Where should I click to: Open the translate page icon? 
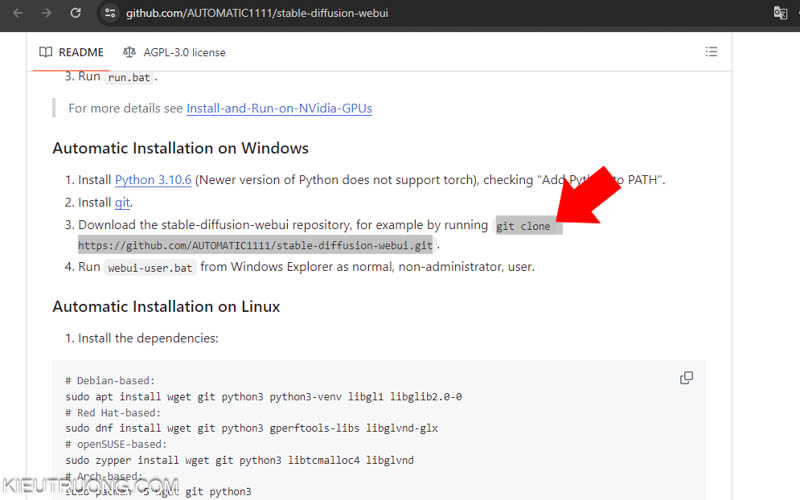tap(780, 13)
